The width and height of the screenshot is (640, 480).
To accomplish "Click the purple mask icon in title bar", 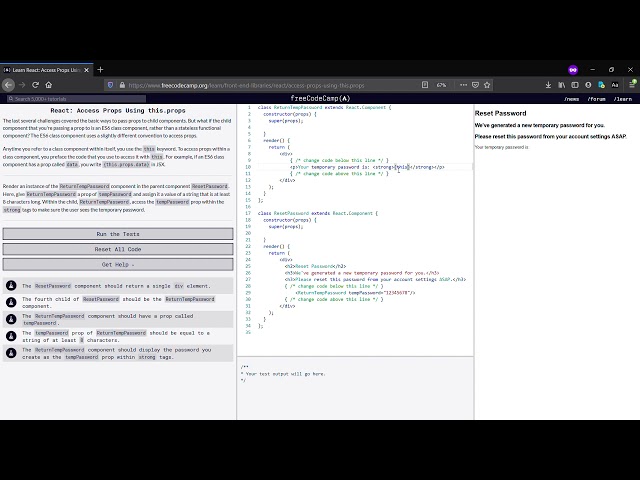I will (x=573, y=70).
